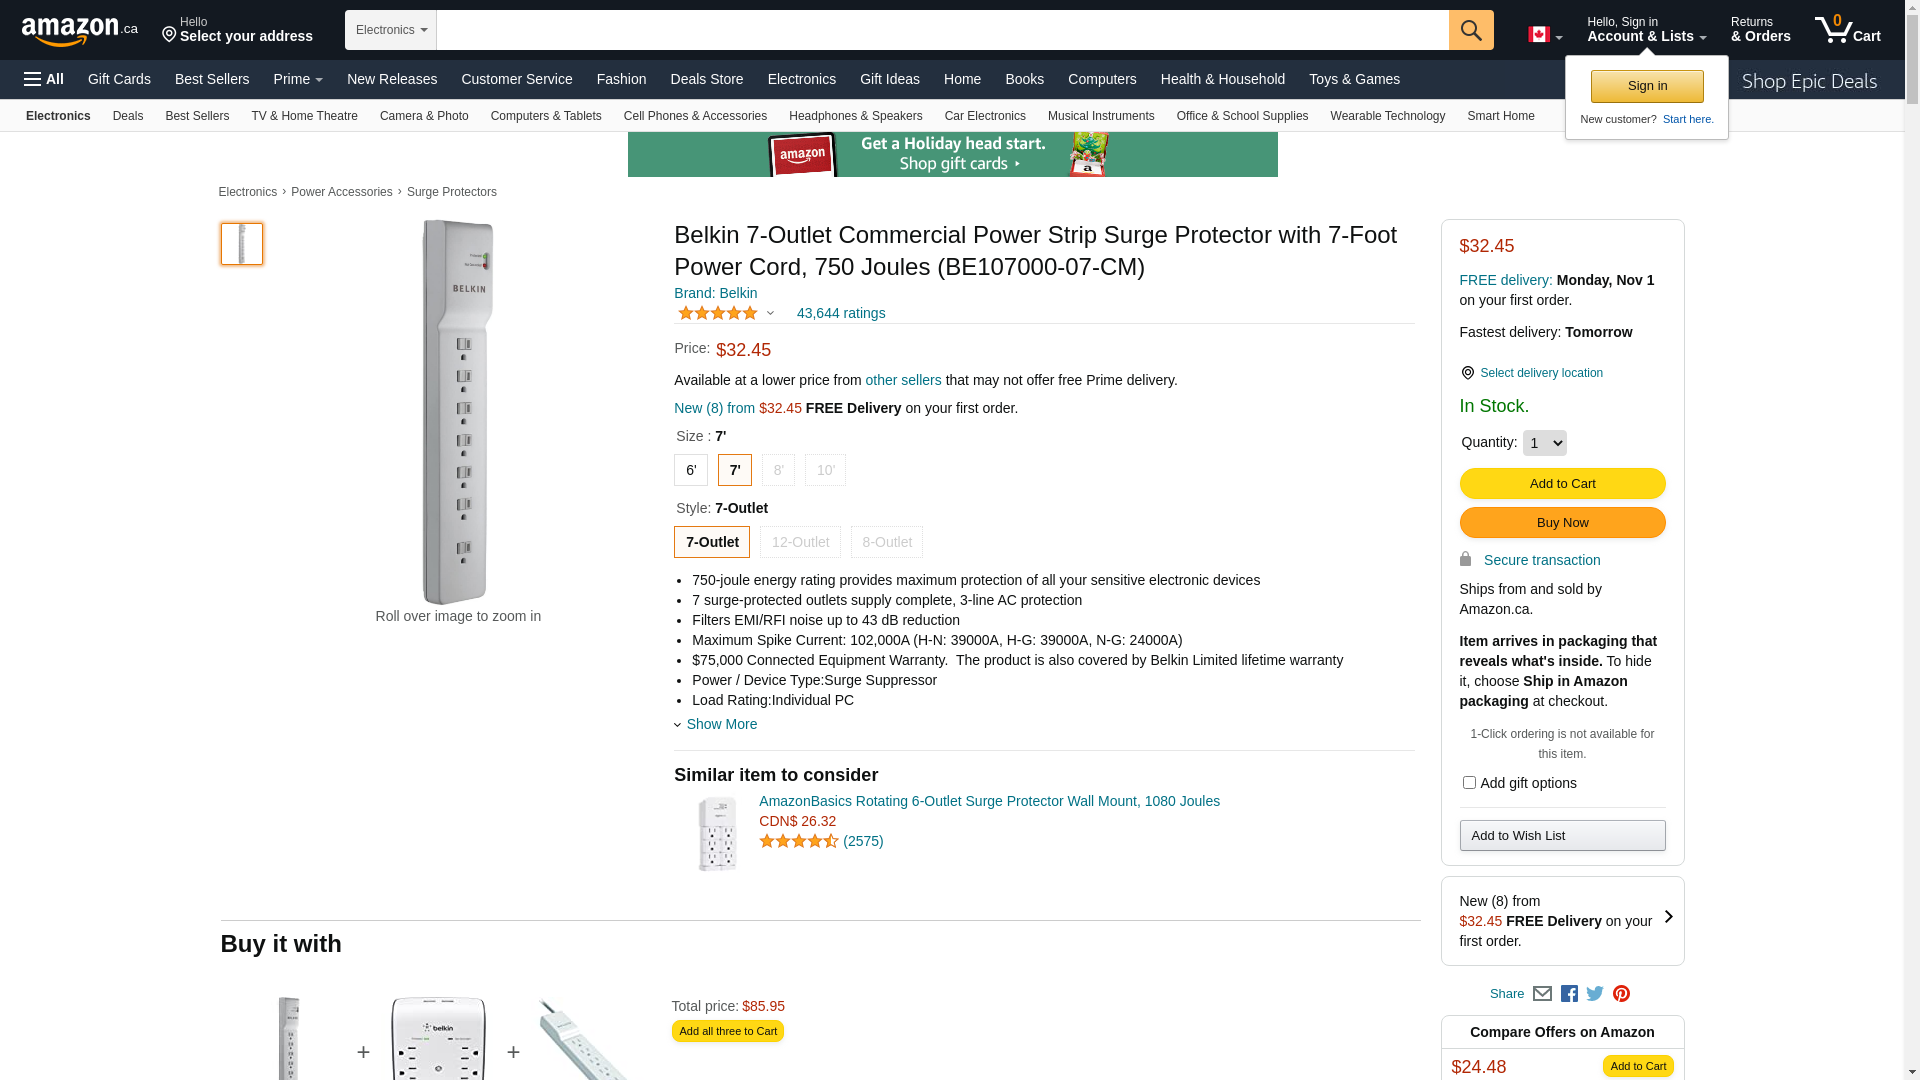Screen dimensions: 1920x1080
Task: Open the star rating breakdown popover
Action: (727, 314)
